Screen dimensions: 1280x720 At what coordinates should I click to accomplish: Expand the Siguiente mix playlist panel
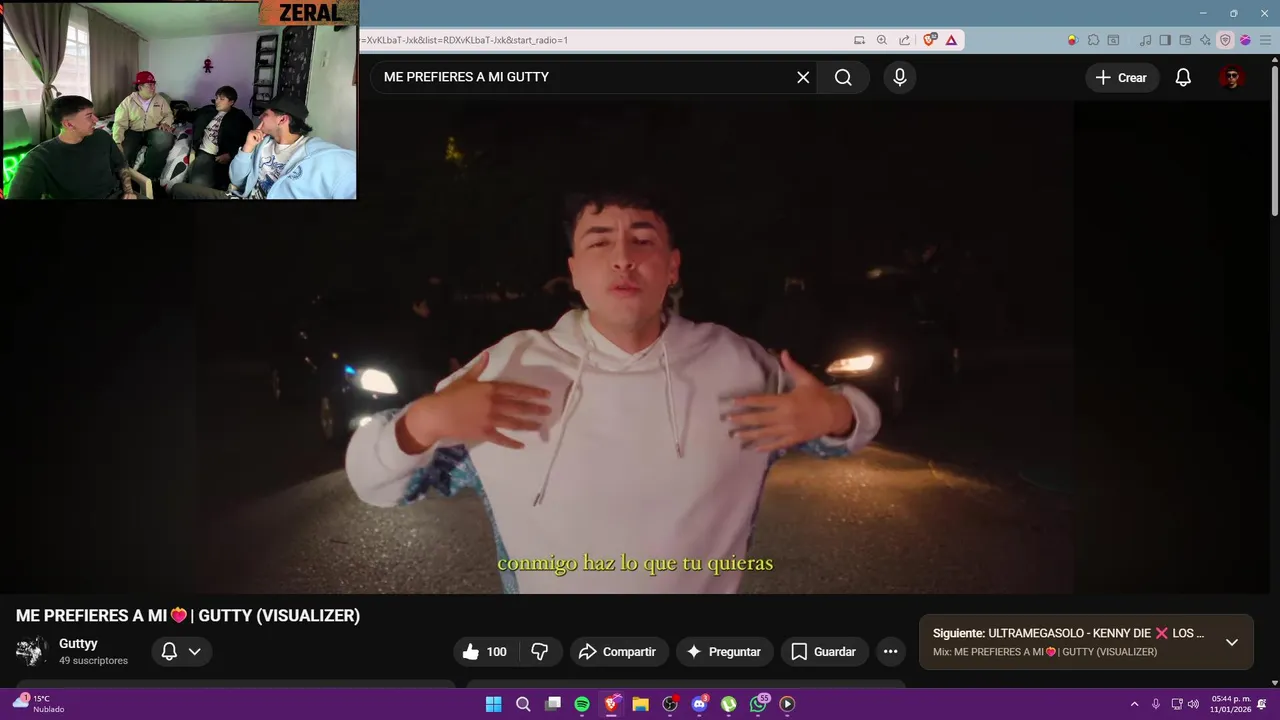[1232, 642]
